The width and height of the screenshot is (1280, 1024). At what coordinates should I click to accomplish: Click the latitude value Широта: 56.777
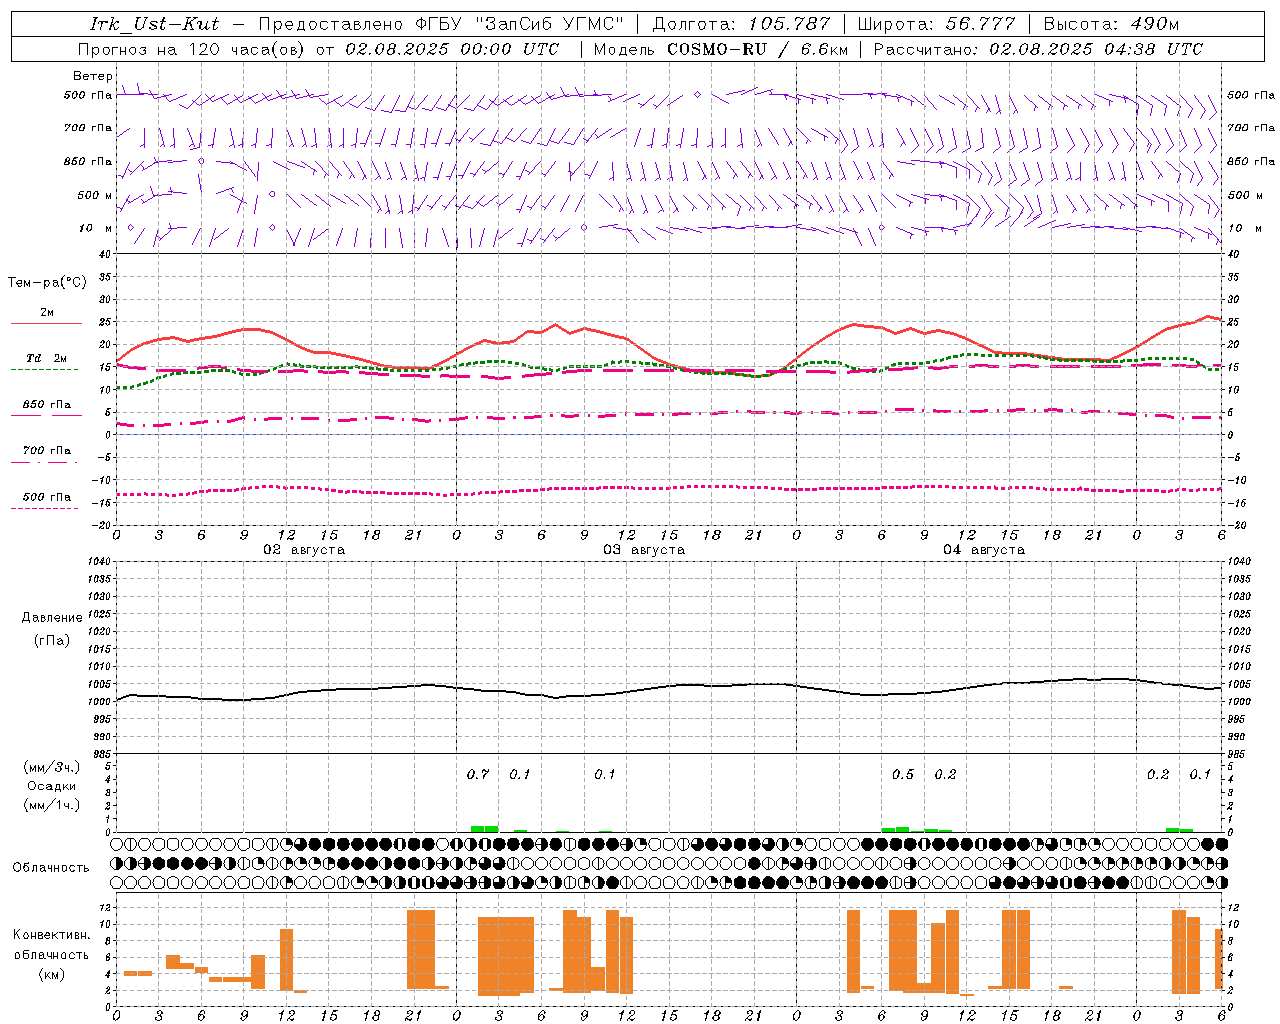point(936,24)
